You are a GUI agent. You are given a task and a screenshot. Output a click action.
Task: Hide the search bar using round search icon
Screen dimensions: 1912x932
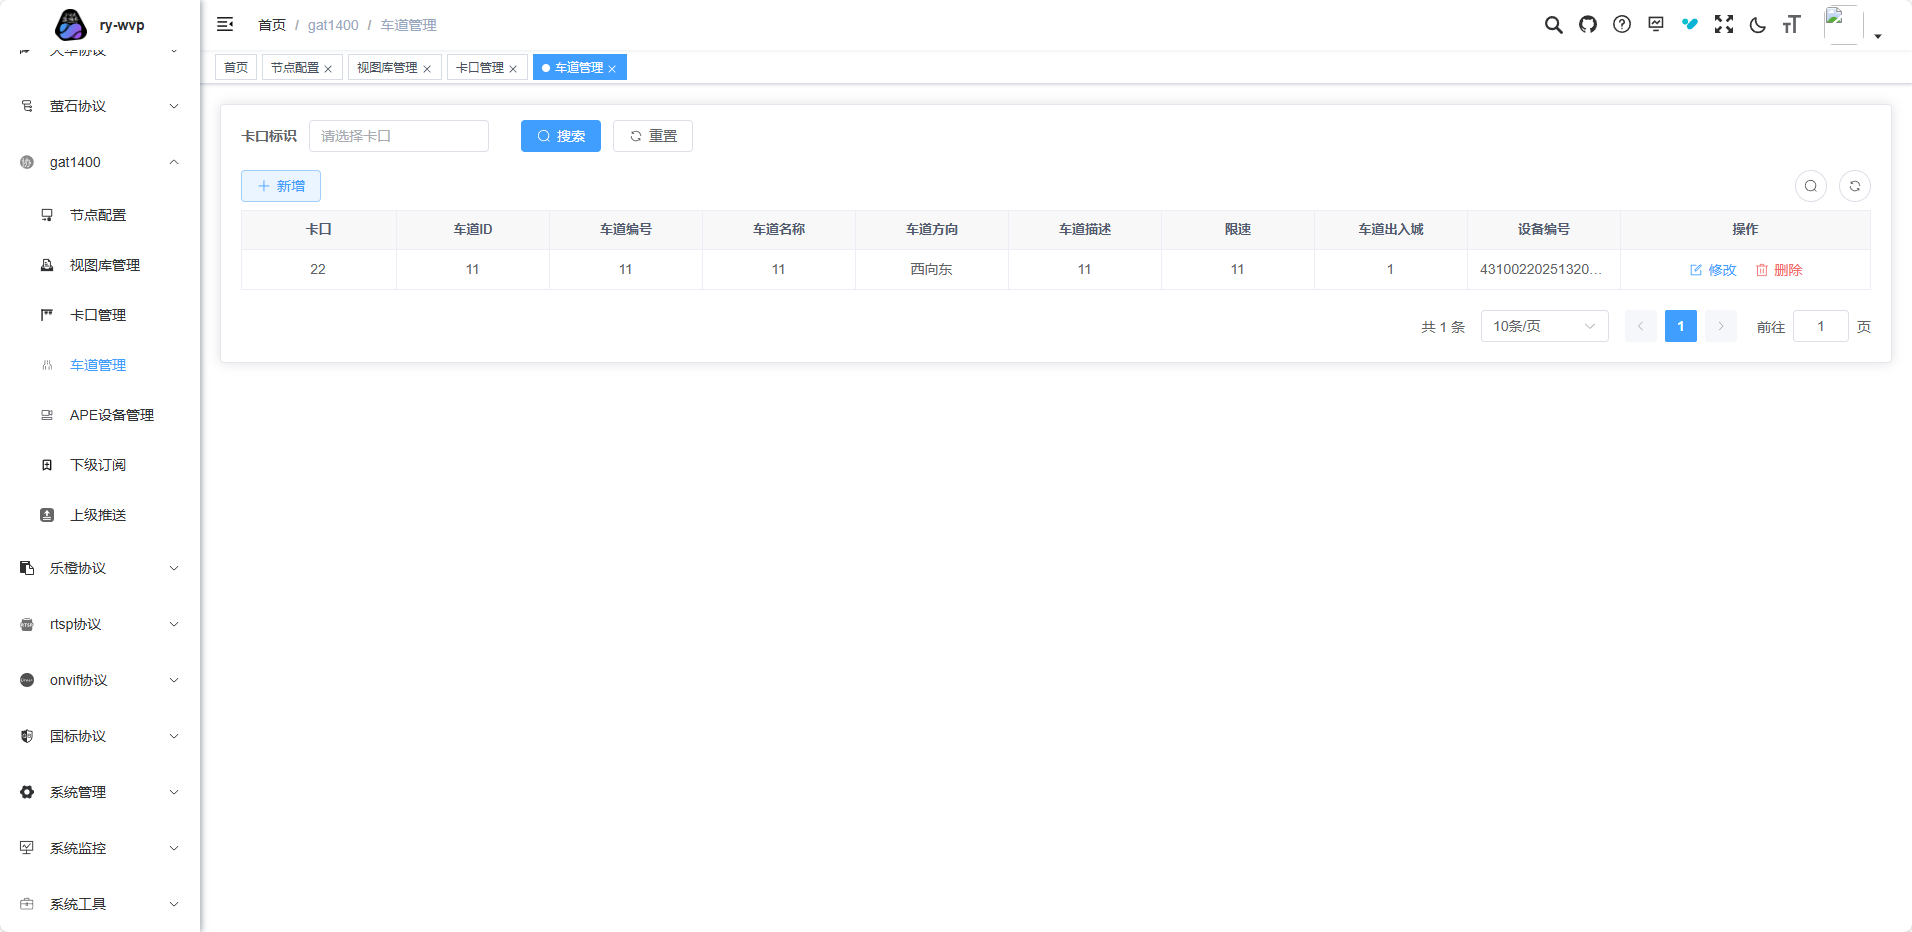click(x=1810, y=186)
